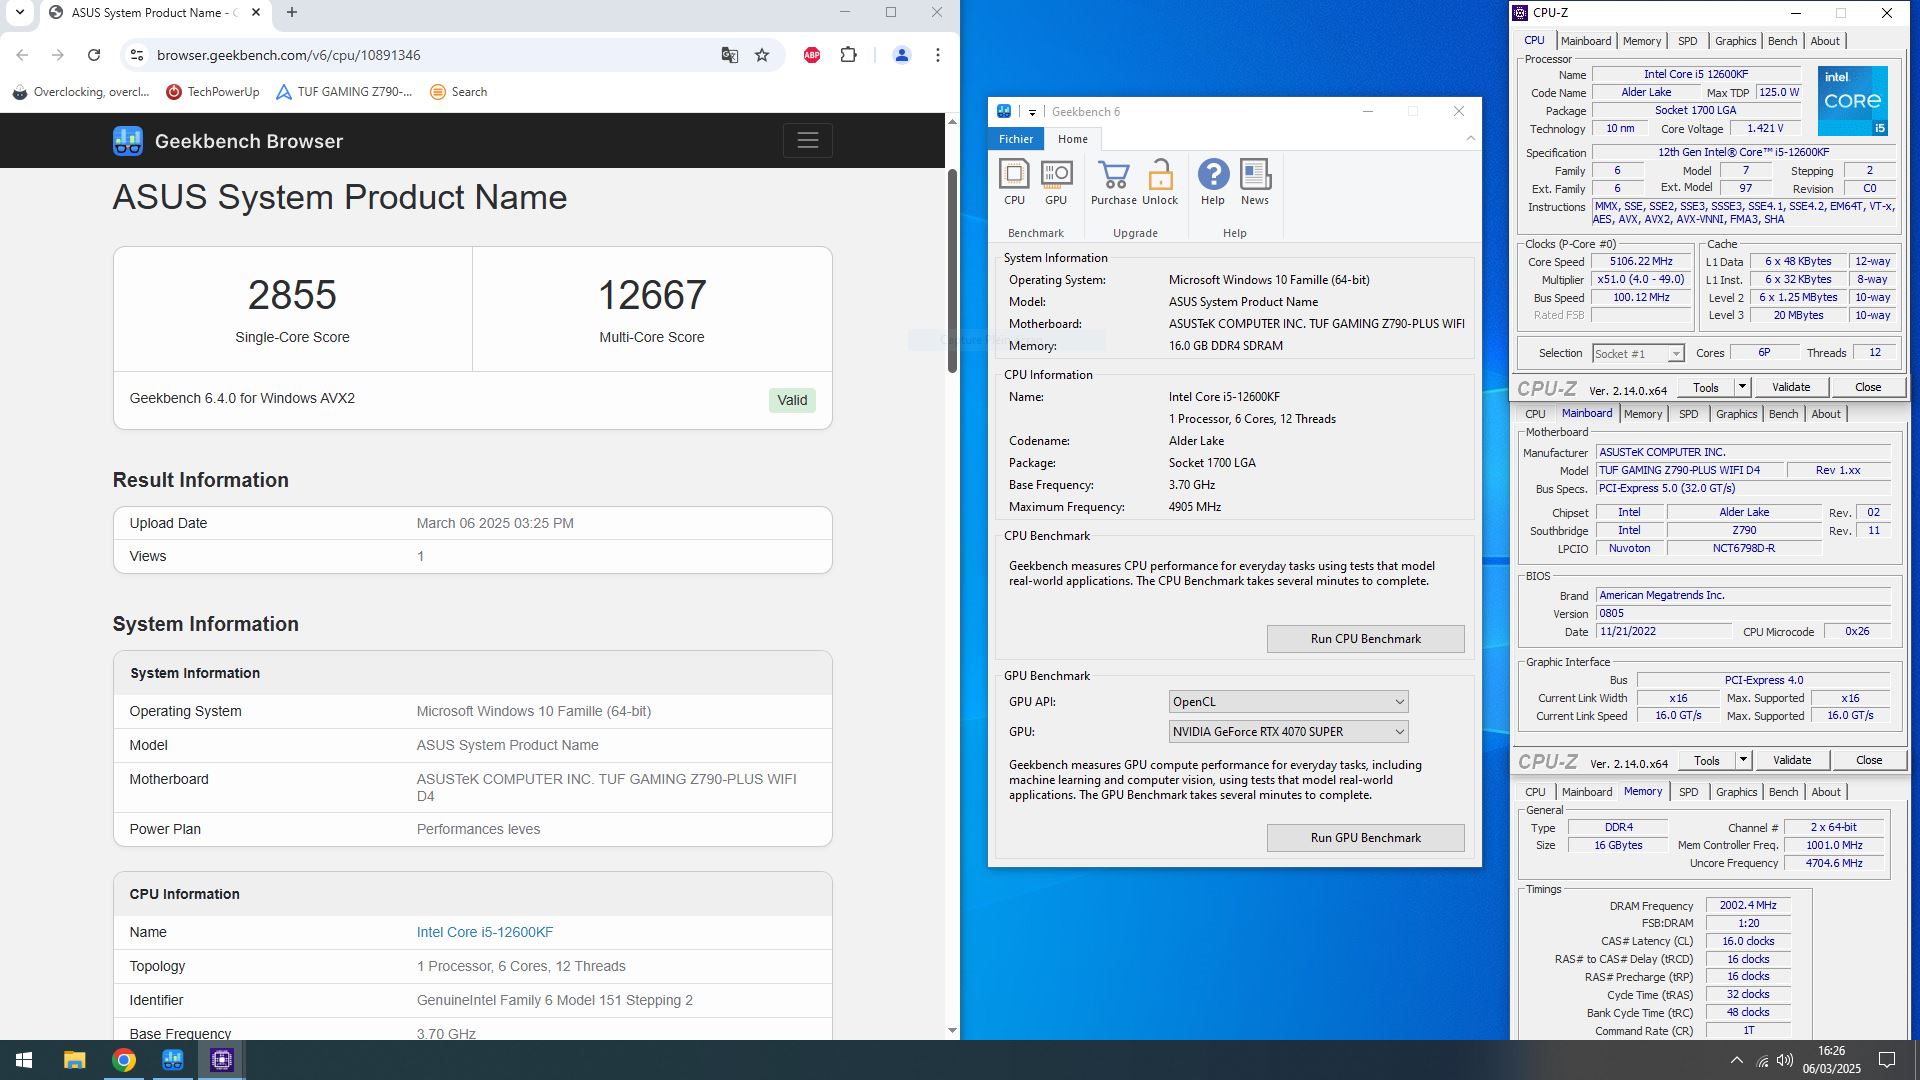Click the translate page icon in address bar
This screenshot has width=1920, height=1080.
[x=729, y=55]
